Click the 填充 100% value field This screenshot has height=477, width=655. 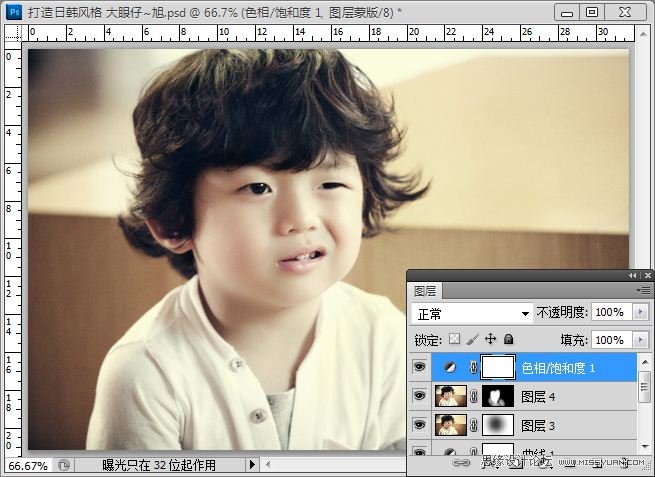click(612, 340)
